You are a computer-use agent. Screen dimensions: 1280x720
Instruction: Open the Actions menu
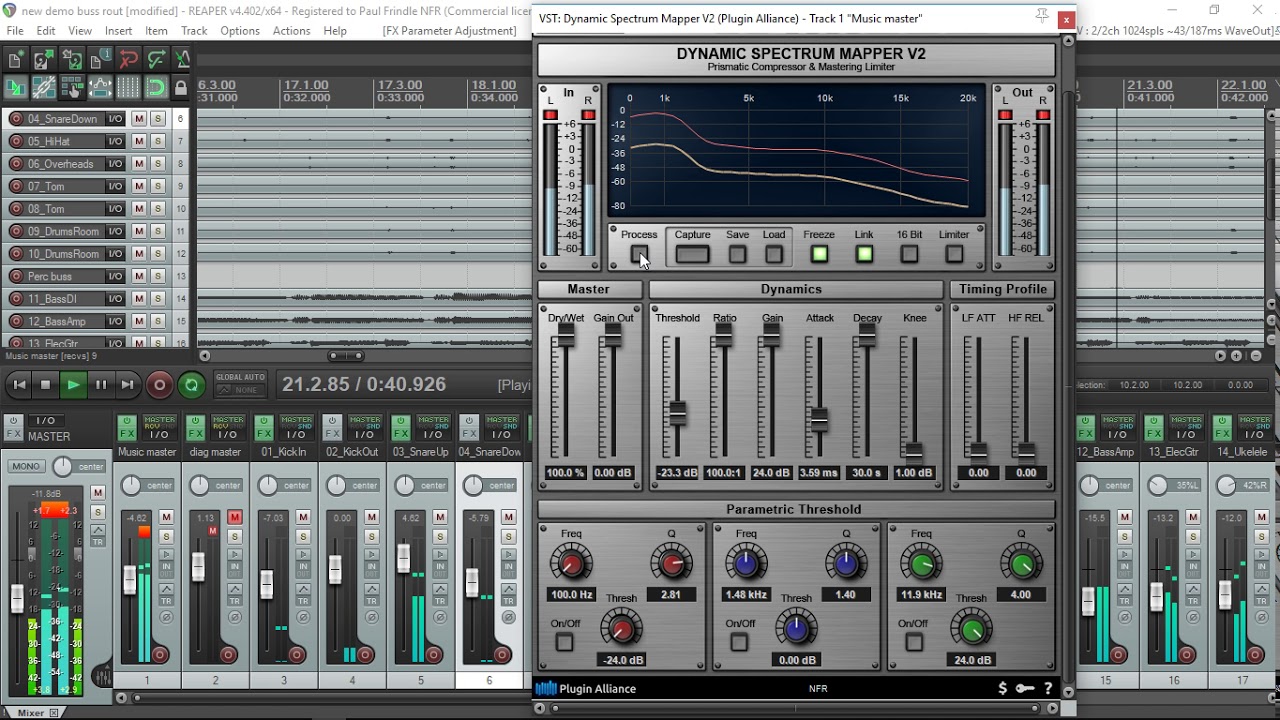coord(292,31)
